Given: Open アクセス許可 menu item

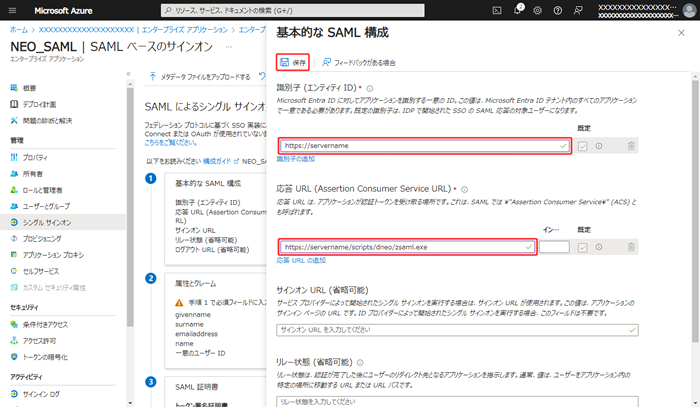Looking at the screenshot, I should (x=39, y=341).
